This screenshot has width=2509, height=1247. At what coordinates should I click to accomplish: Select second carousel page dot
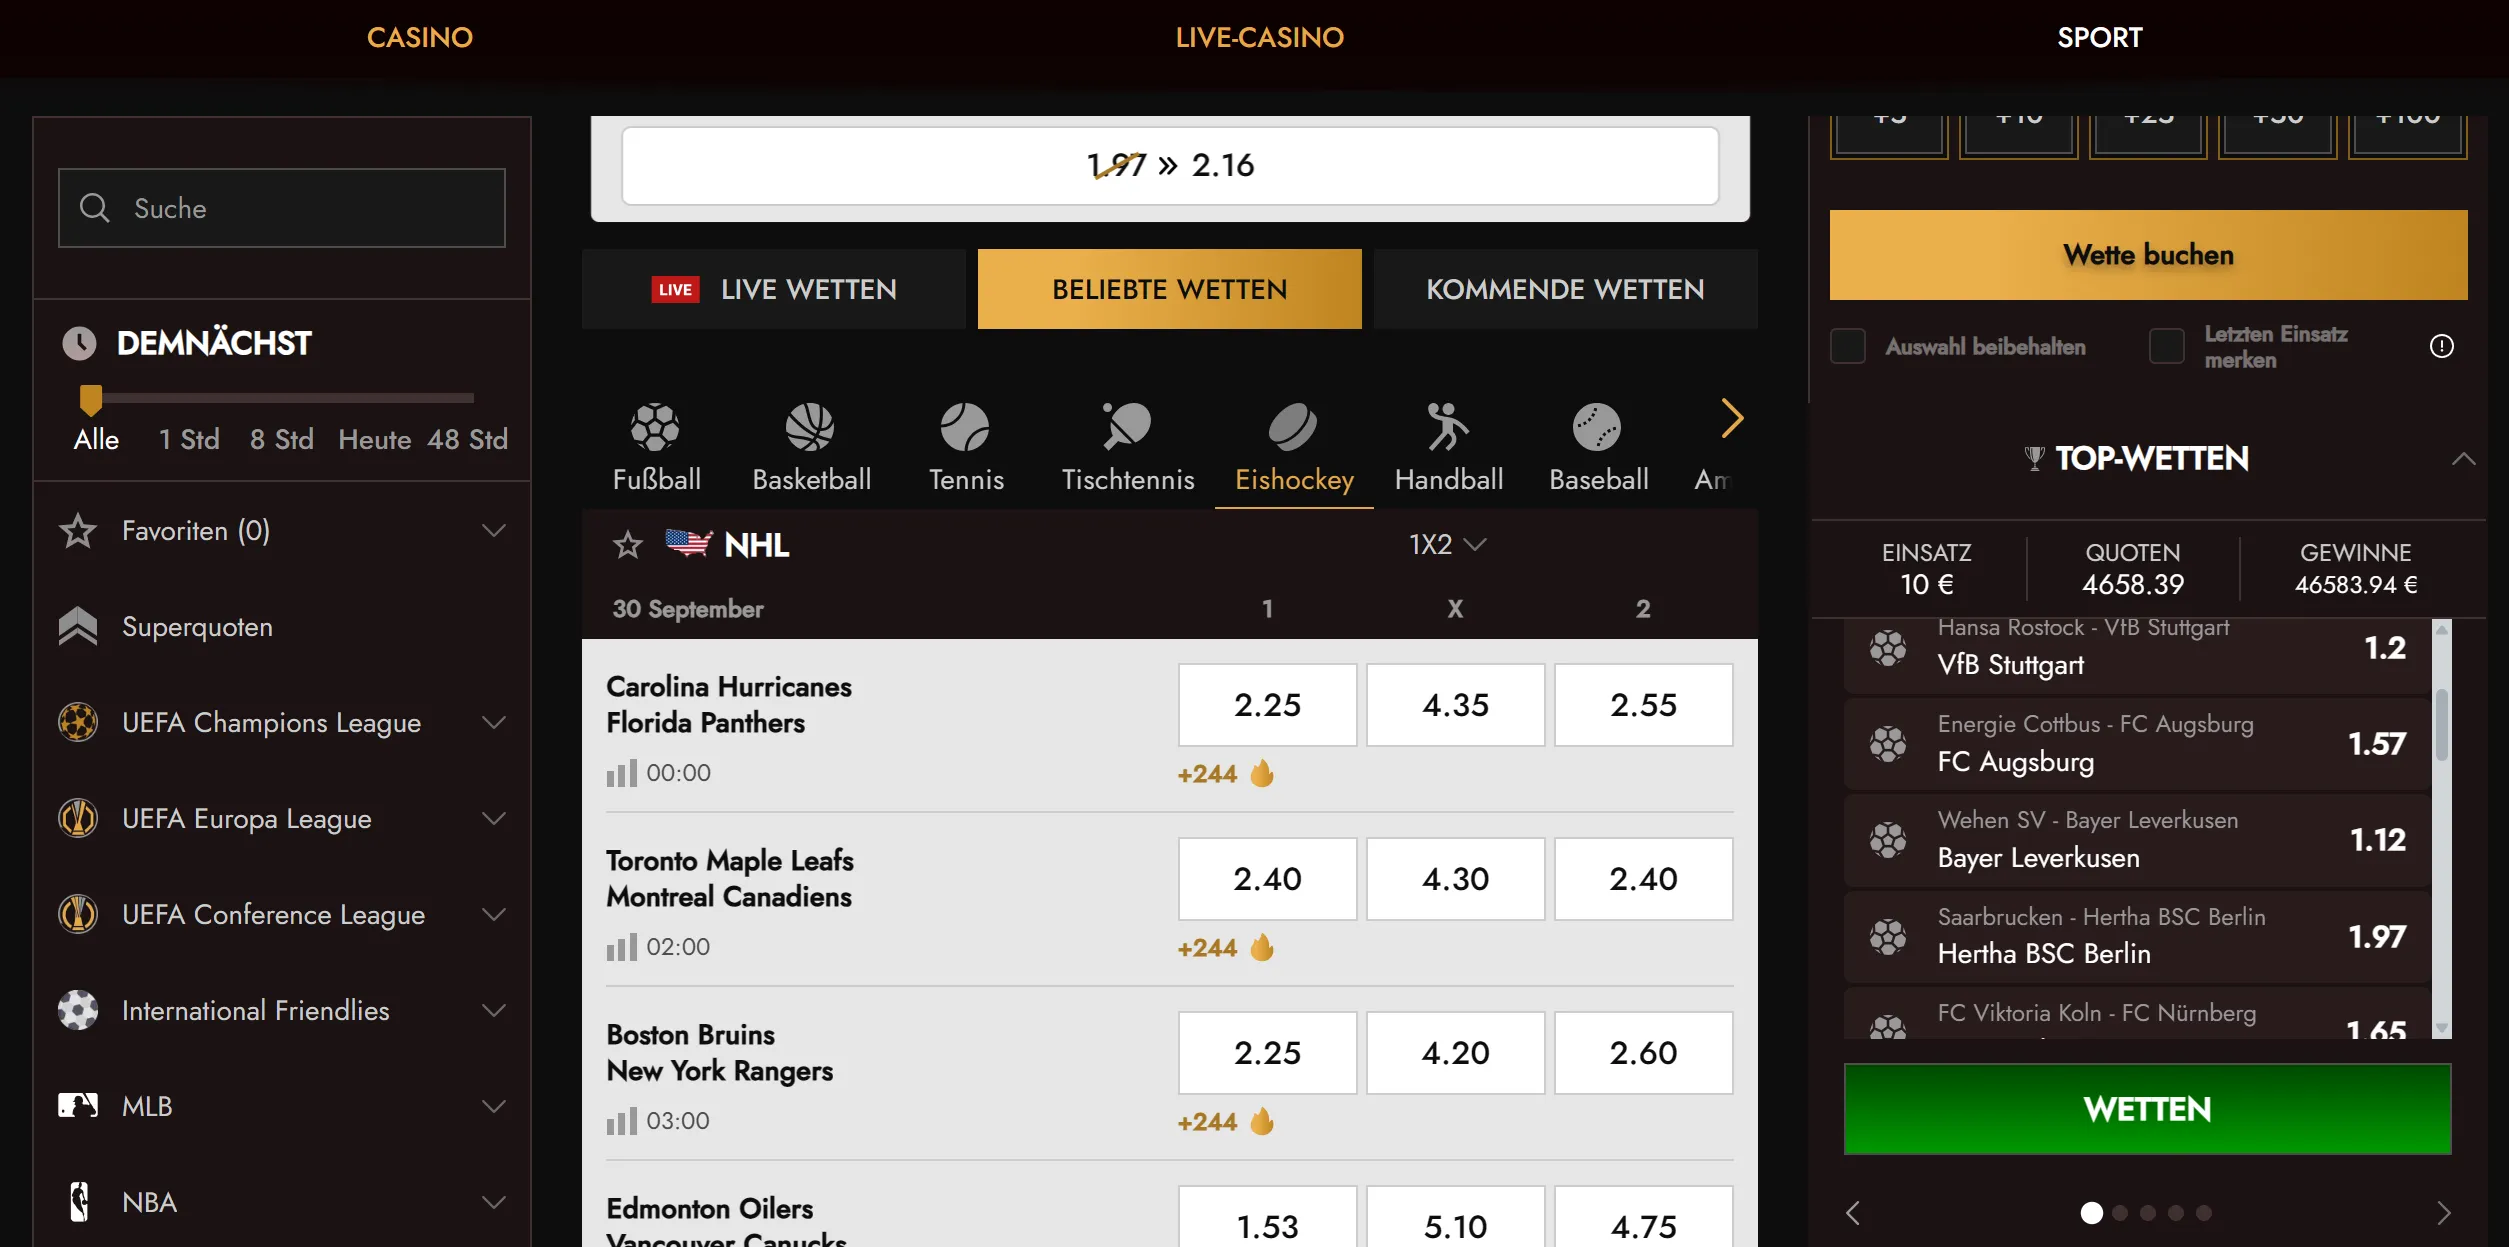tap(2120, 1213)
